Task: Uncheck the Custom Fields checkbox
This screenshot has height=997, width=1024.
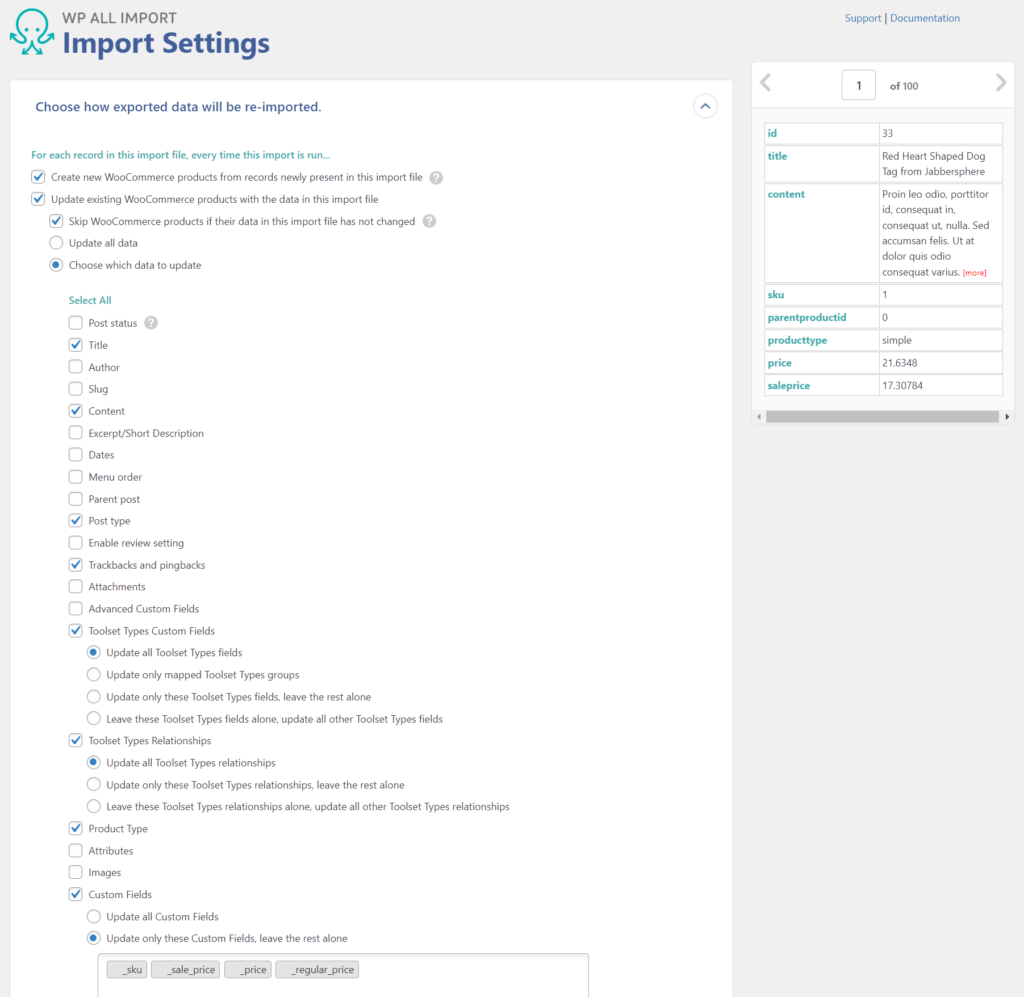Action: (x=76, y=894)
